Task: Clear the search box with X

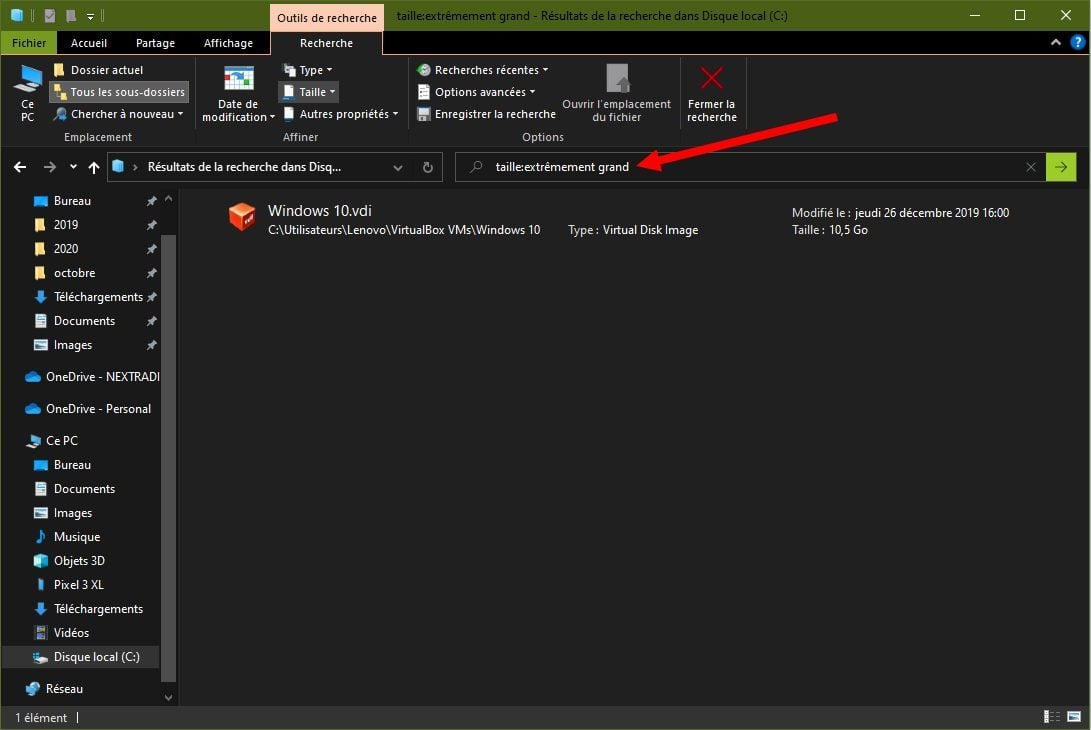Action: (1031, 167)
